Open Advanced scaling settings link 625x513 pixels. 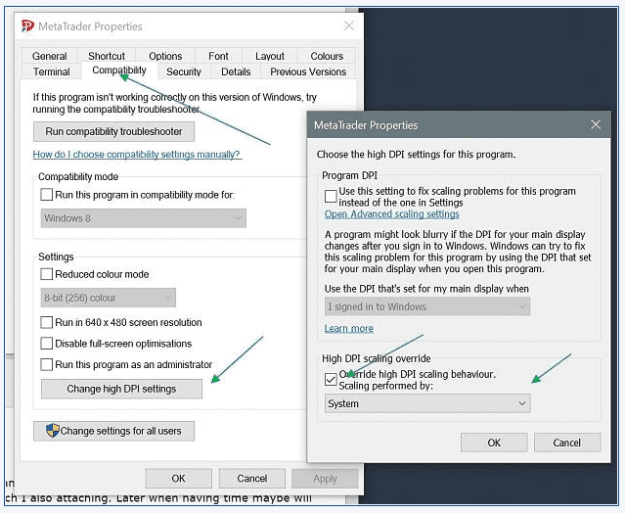click(x=392, y=214)
